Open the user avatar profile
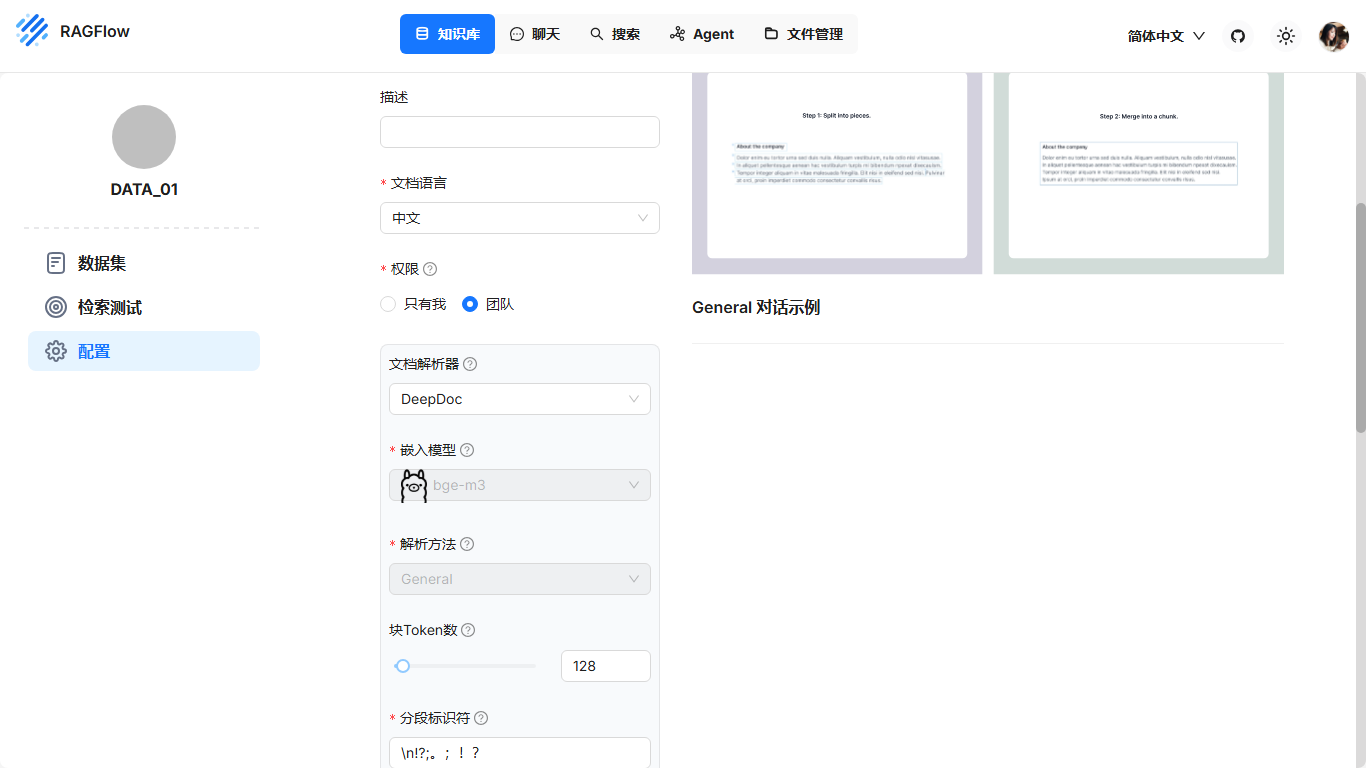The height and width of the screenshot is (768, 1366). point(1334,36)
